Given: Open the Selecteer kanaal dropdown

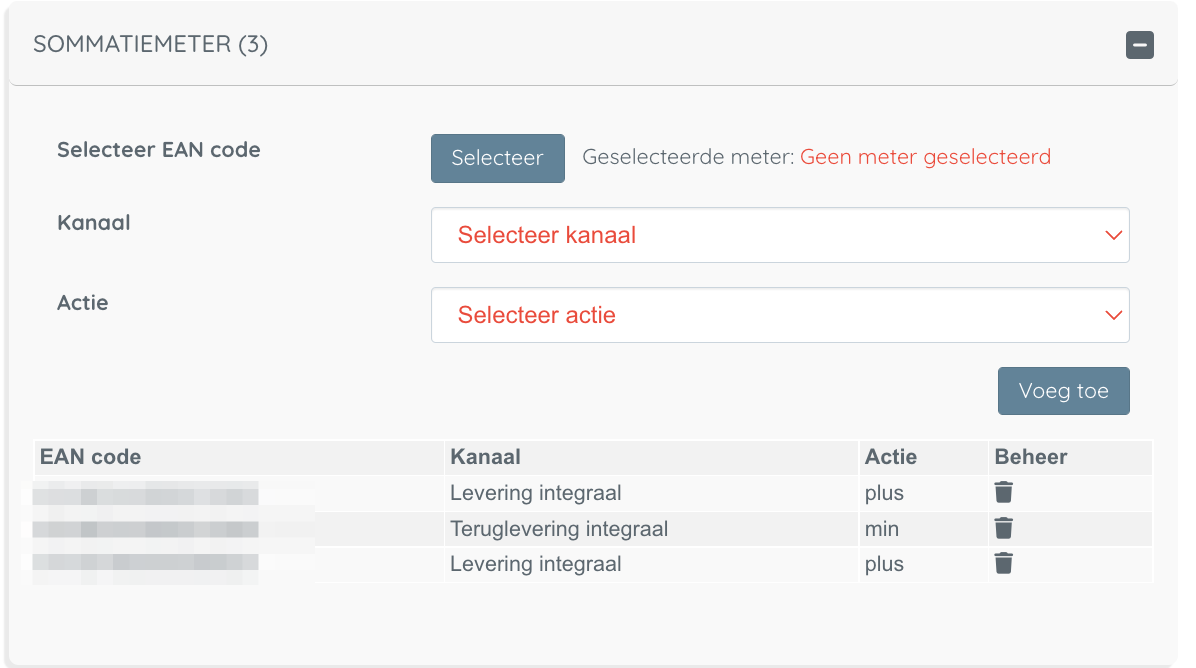Looking at the screenshot, I should pos(779,235).
